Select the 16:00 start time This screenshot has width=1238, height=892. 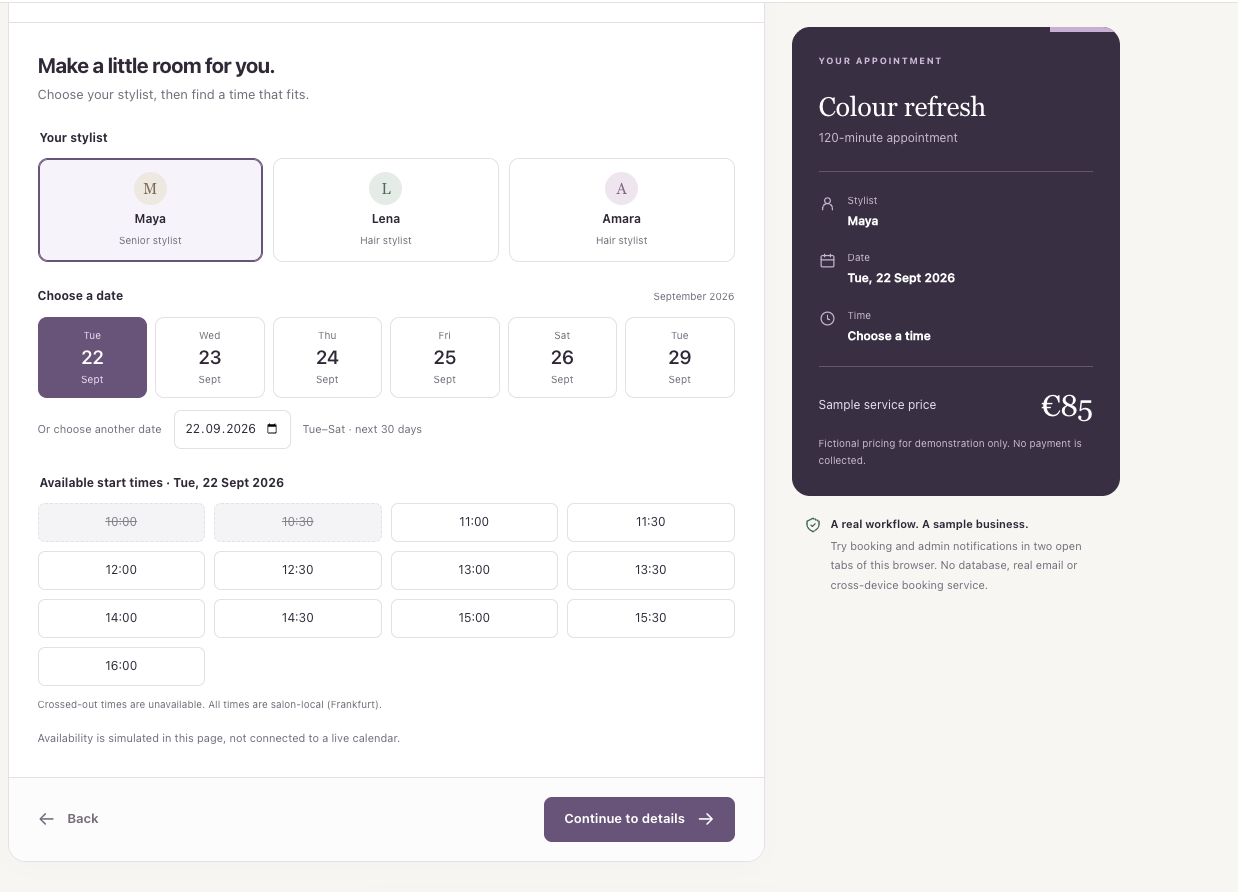tap(121, 666)
